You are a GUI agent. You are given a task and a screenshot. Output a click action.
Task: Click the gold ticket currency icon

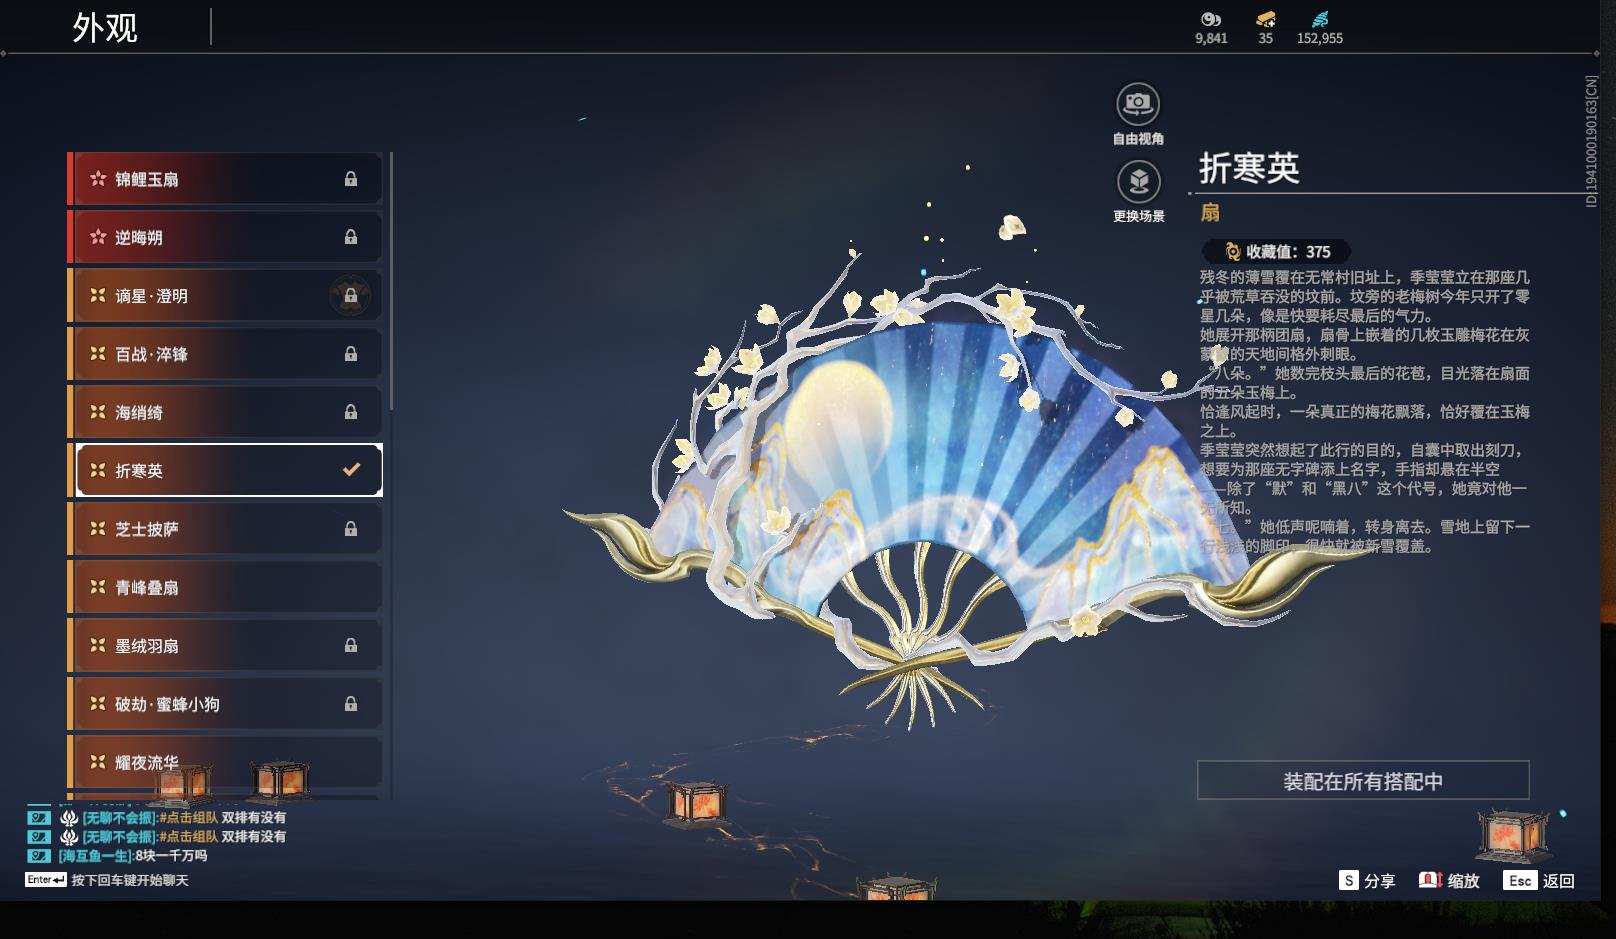1265,19
